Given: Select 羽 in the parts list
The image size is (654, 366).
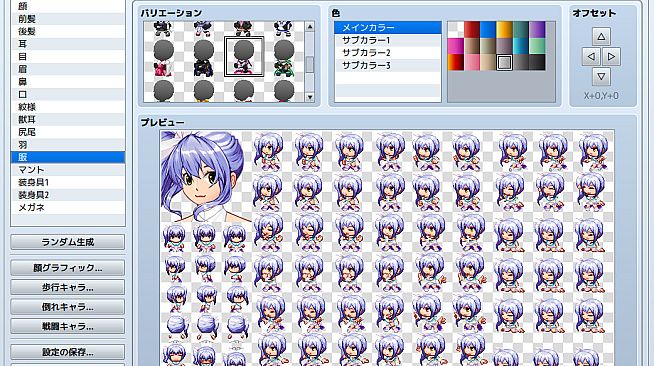Looking at the screenshot, I should coord(68,145).
